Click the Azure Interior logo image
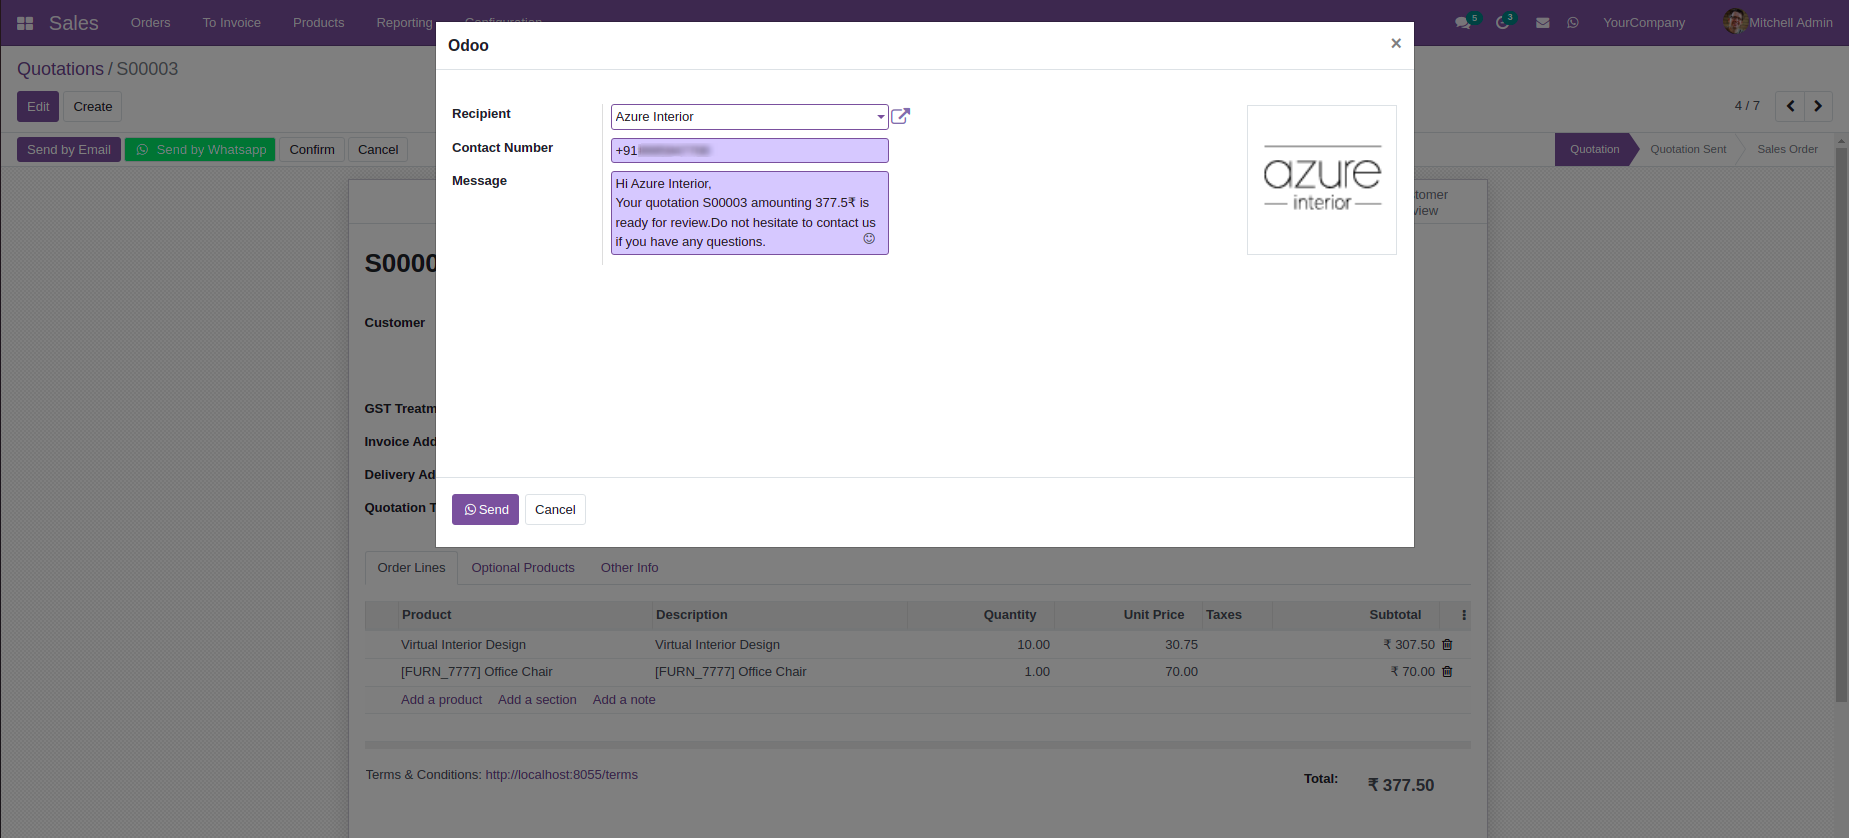The image size is (1849, 838). pyautogui.click(x=1322, y=180)
